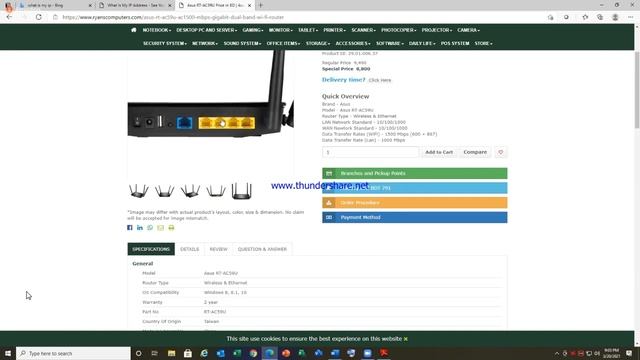Screen dimensions: 640x360
Task: Refresh the current page
Action: (38, 17)
